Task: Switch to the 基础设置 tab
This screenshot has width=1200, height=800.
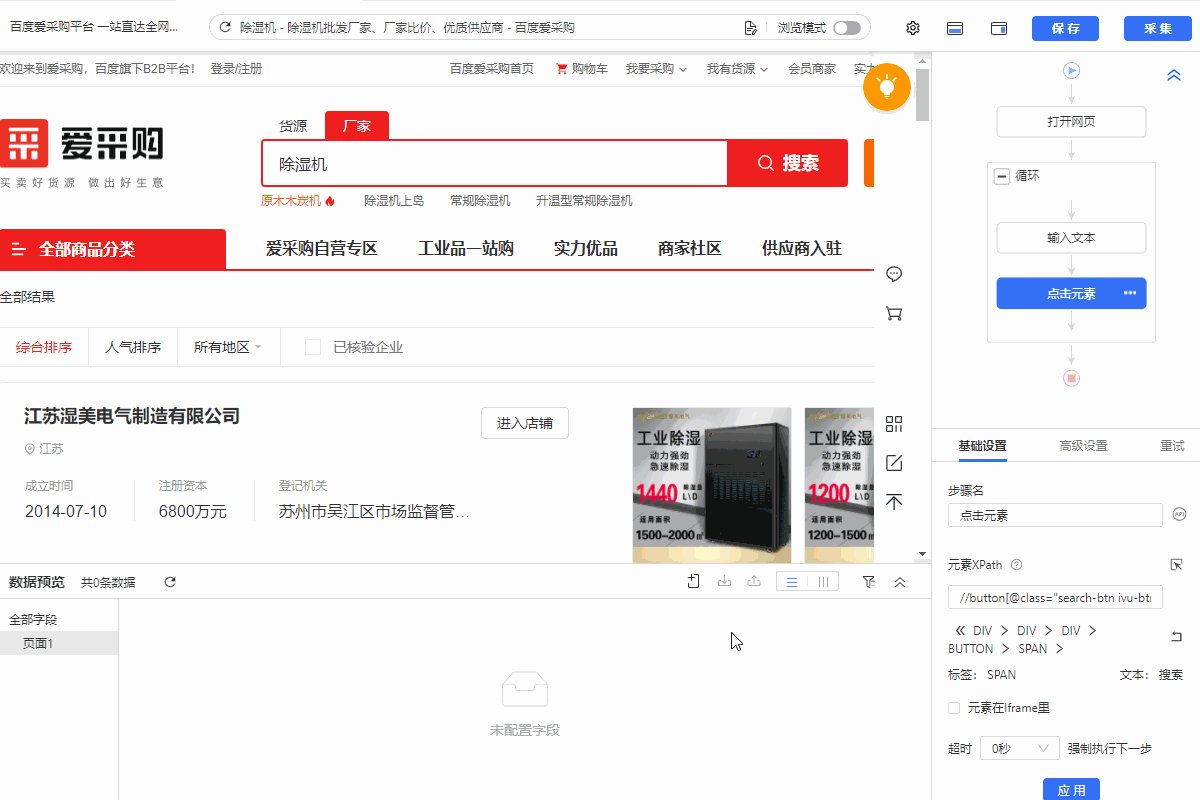Action: click(983, 446)
